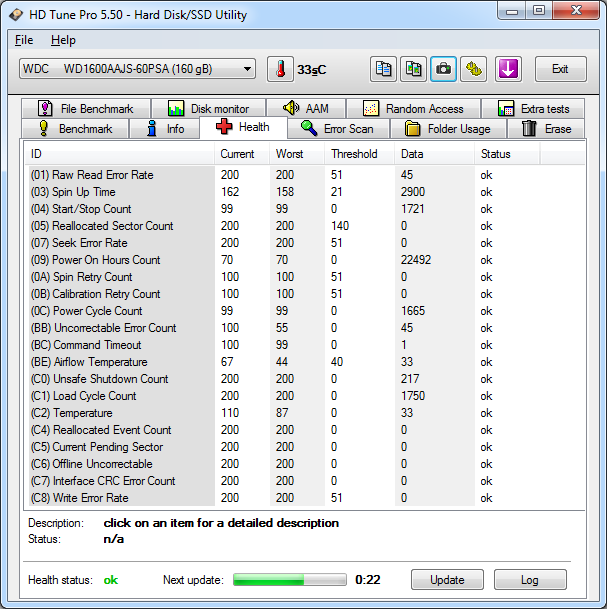Switch to the Benchmark tab

(x=75, y=129)
